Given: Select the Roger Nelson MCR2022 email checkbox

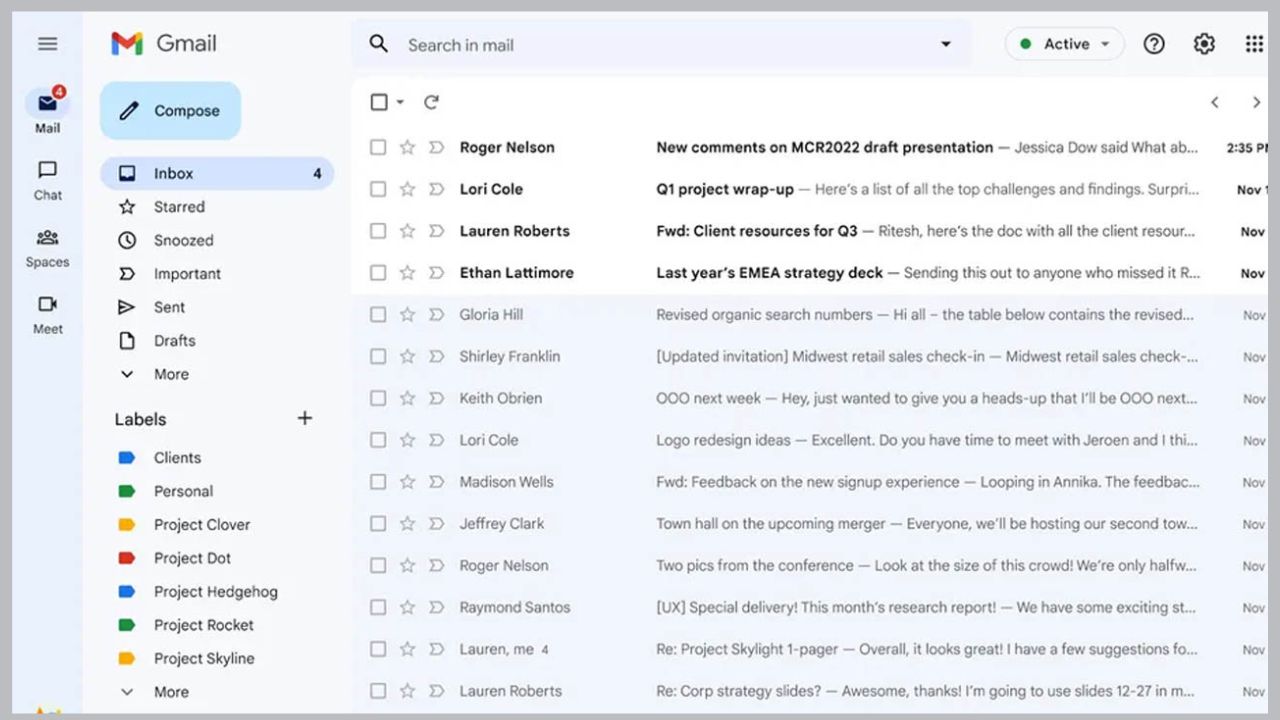Looking at the screenshot, I should [378, 147].
